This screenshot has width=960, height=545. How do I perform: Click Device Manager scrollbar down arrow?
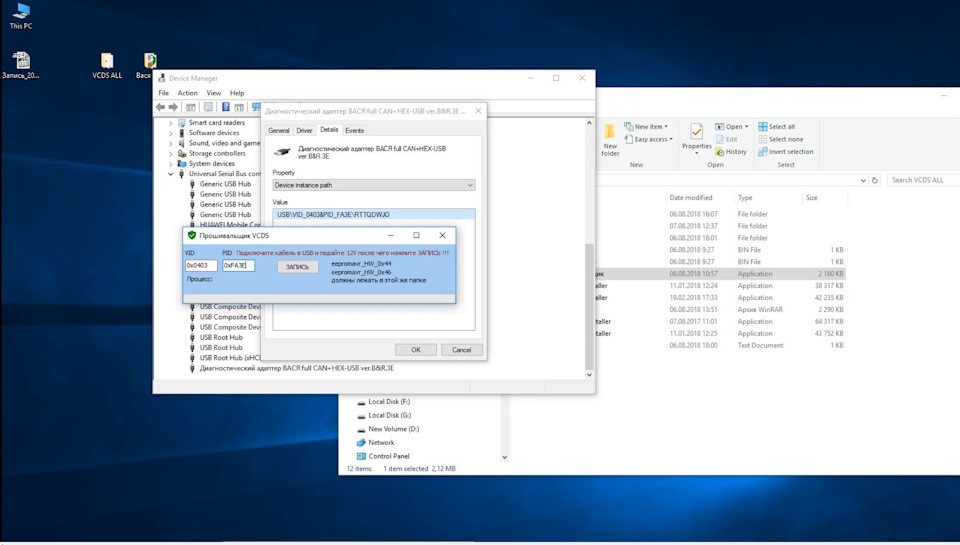point(590,375)
